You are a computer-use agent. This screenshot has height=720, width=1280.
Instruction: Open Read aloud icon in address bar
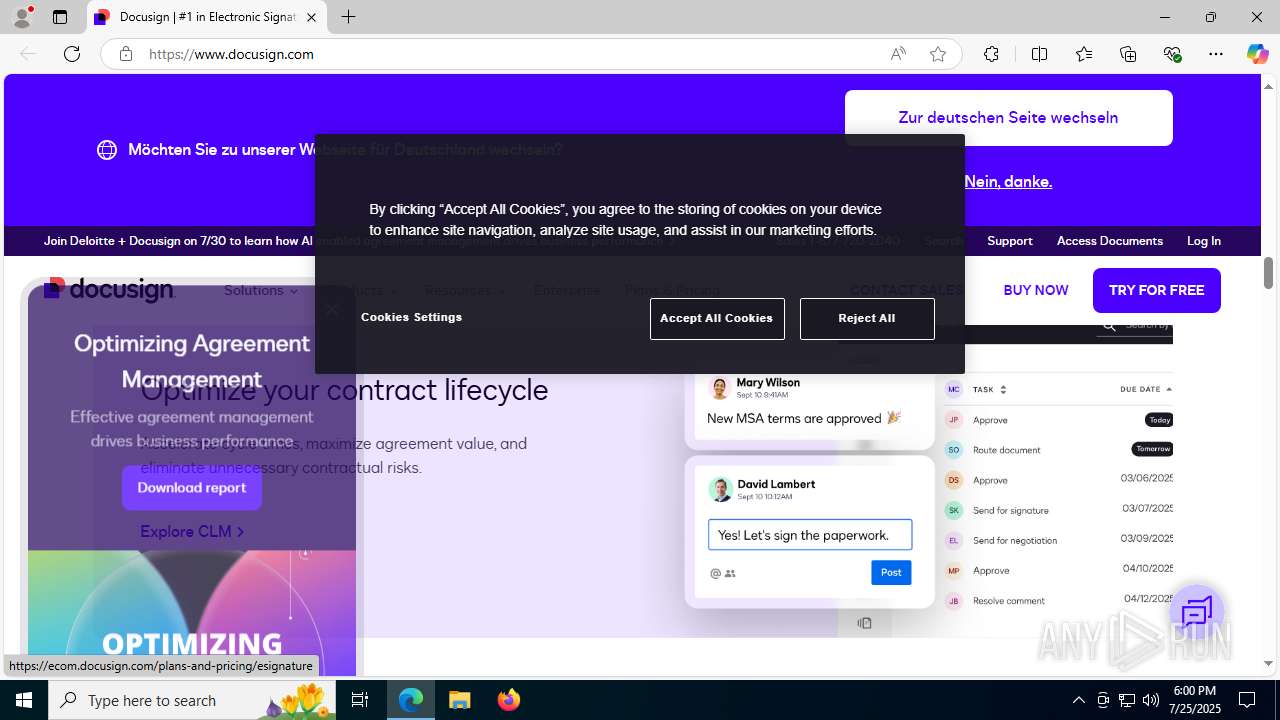898,54
